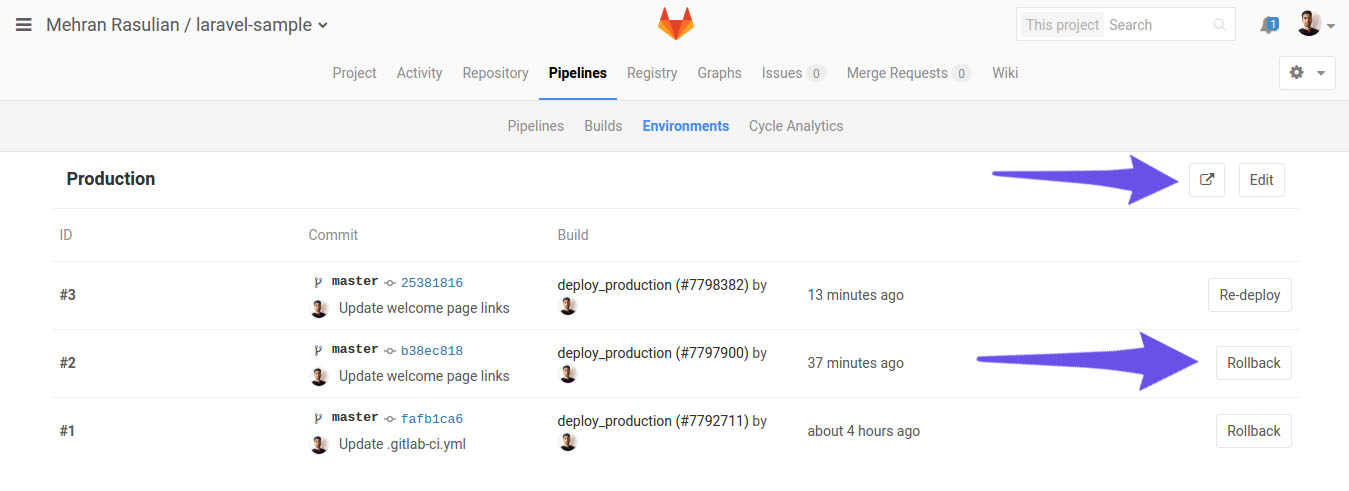Switch to the Repository tab

point(495,73)
